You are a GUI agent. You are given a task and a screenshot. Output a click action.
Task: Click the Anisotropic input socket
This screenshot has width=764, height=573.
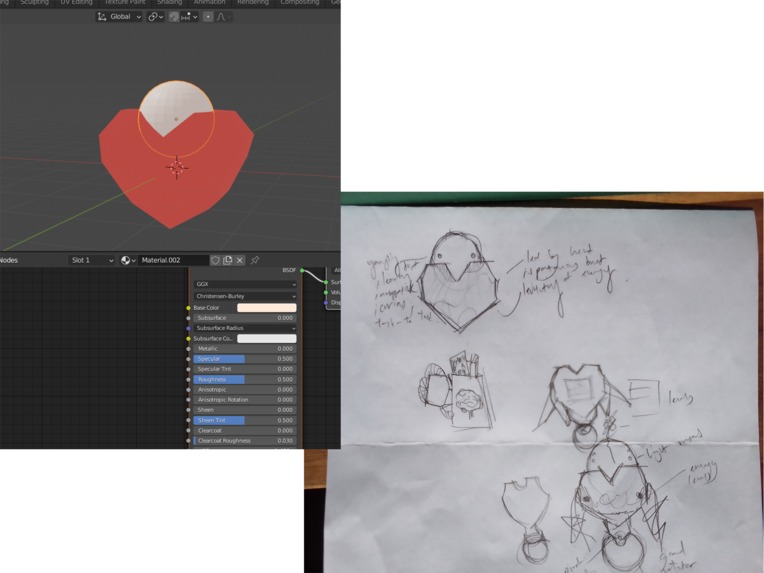(189, 390)
